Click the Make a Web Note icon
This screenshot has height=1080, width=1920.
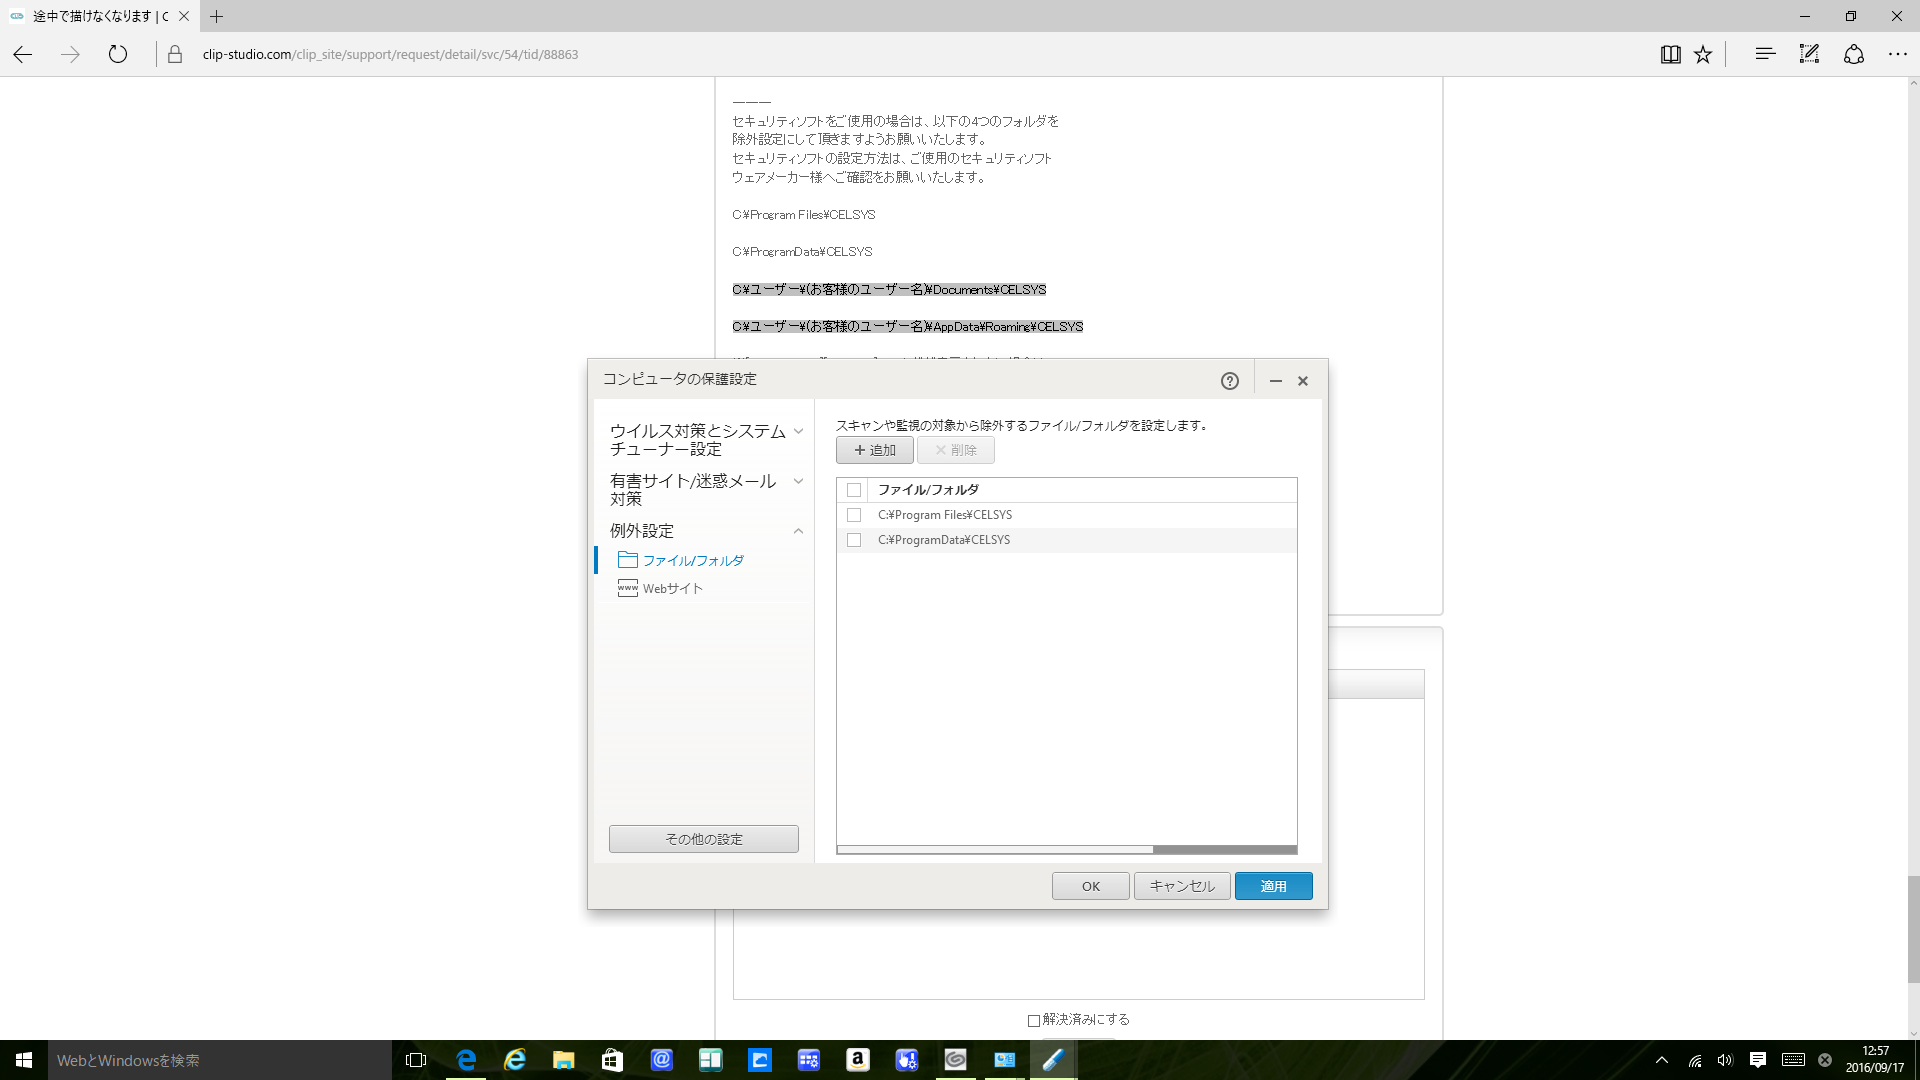[x=1809, y=55]
